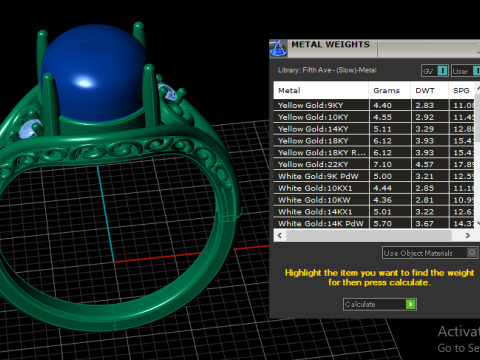Click the 5.00 grams value
Image resolution: width=480 pixels, height=360 pixels.
coord(382,176)
